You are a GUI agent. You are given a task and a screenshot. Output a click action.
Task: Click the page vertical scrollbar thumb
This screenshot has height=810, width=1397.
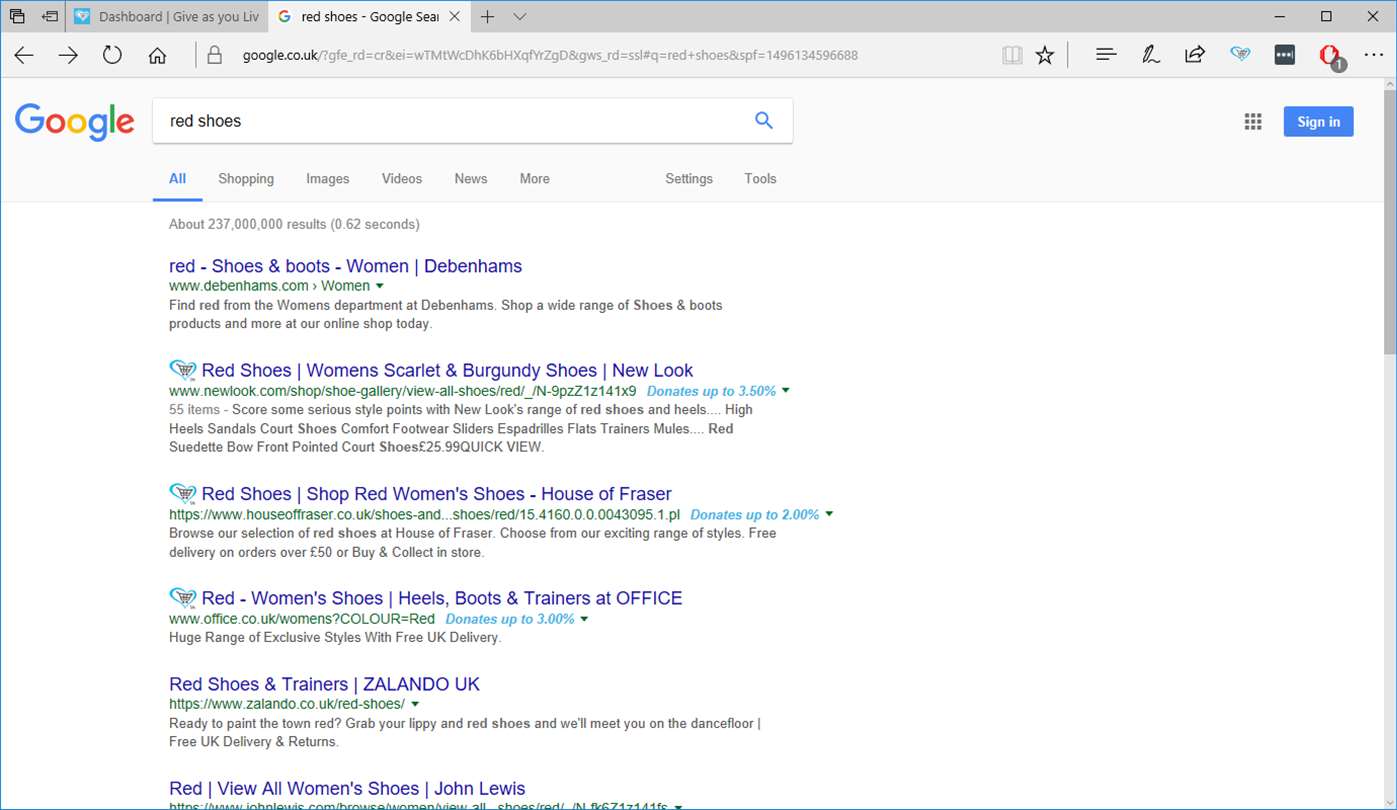tap(1389, 221)
